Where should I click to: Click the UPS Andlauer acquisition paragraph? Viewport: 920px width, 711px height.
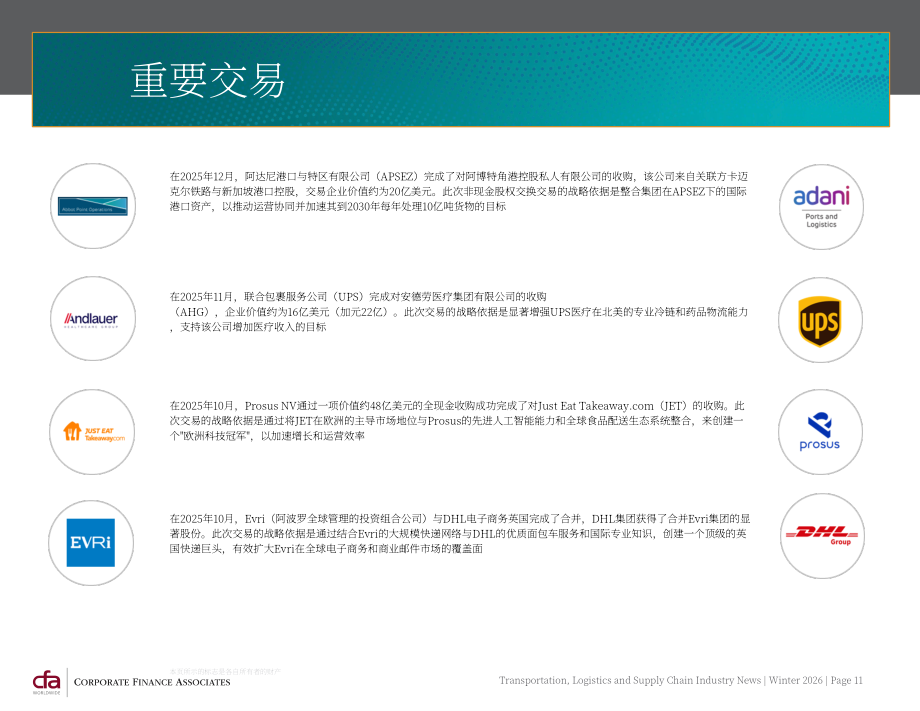(x=459, y=312)
